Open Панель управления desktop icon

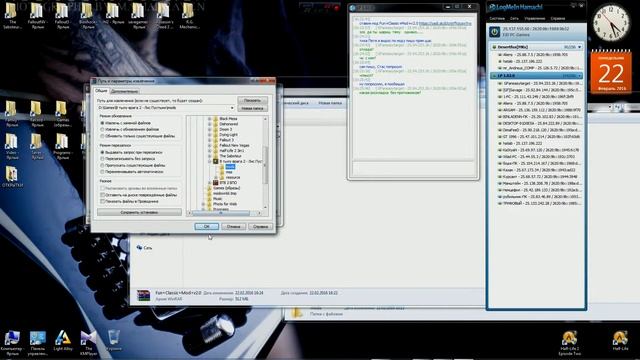tap(38, 343)
